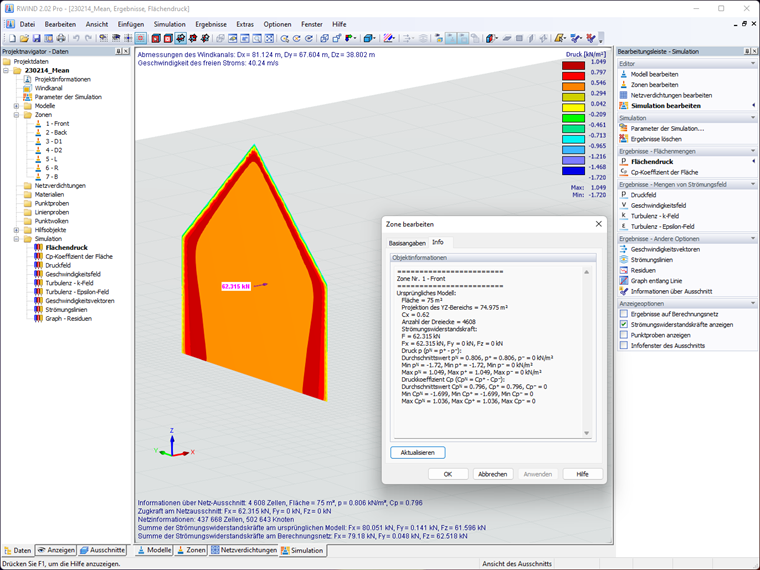The image size is (760, 570).
Task: Click the first rotate view toolbar icon
Action: pyautogui.click(x=285, y=38)
